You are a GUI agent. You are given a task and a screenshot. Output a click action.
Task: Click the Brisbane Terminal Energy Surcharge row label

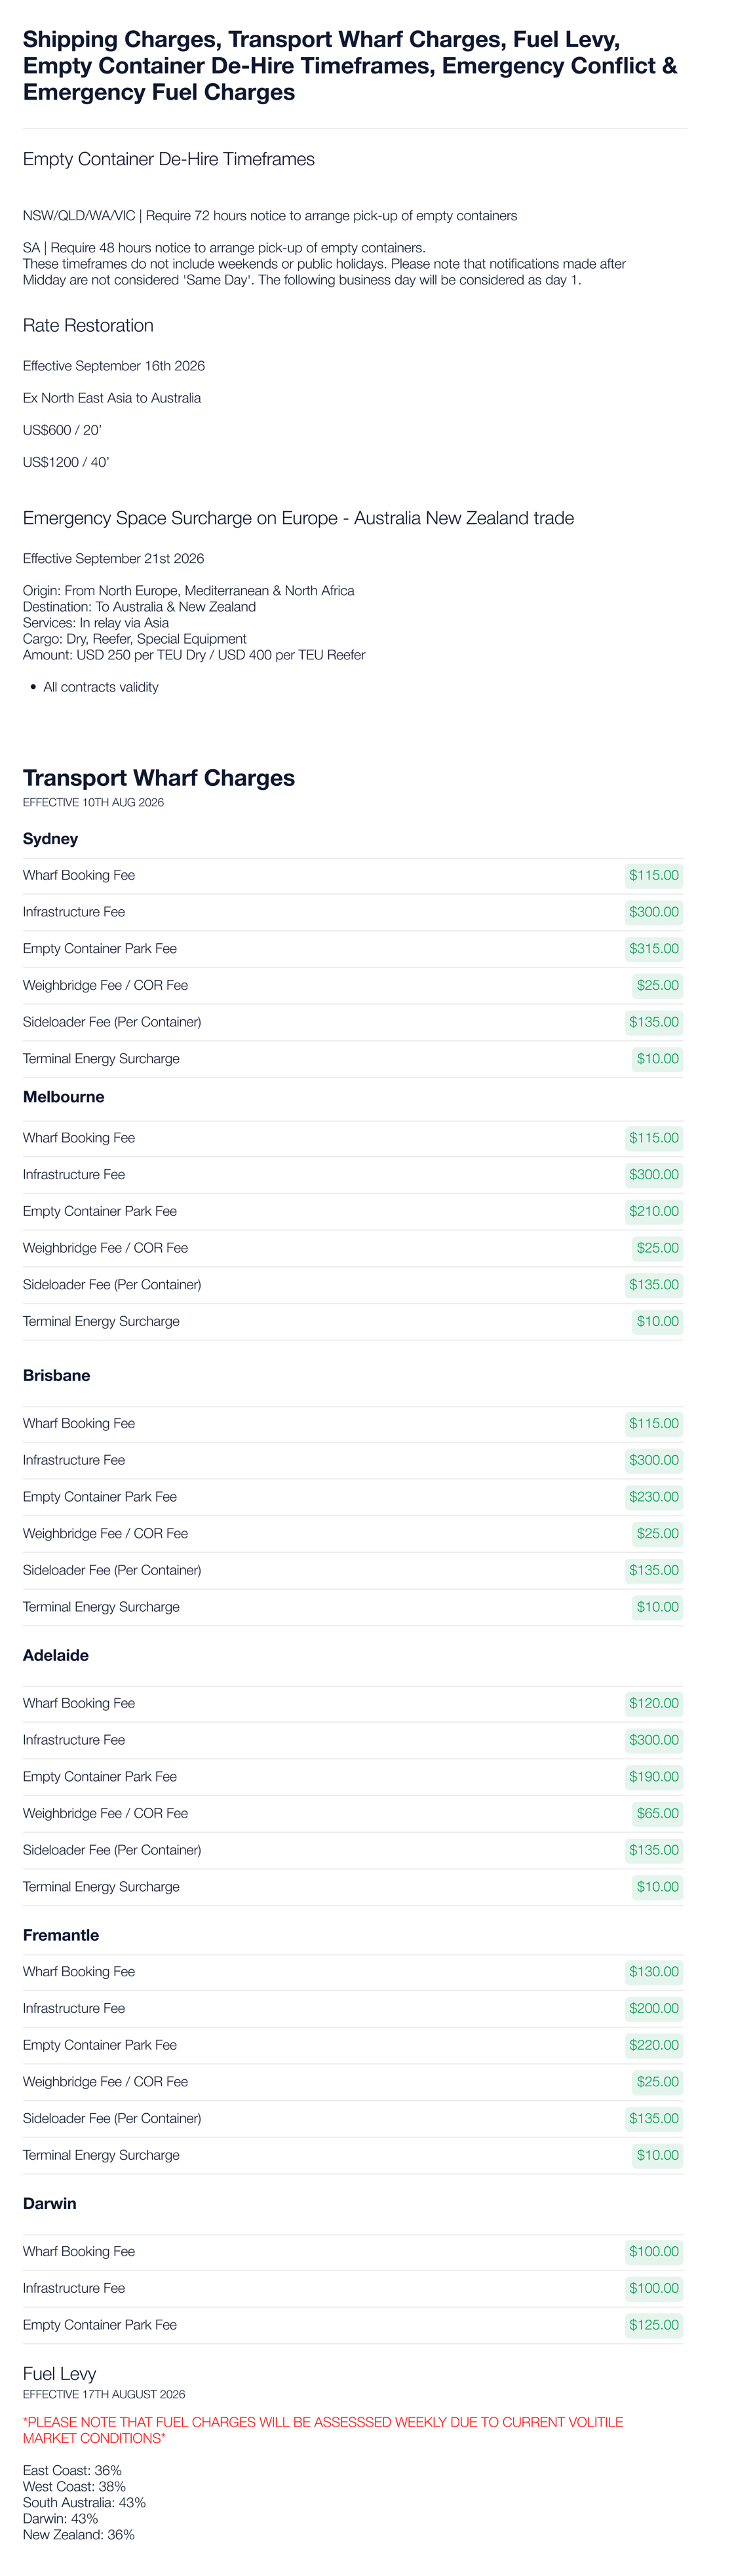coord(101,1607)
